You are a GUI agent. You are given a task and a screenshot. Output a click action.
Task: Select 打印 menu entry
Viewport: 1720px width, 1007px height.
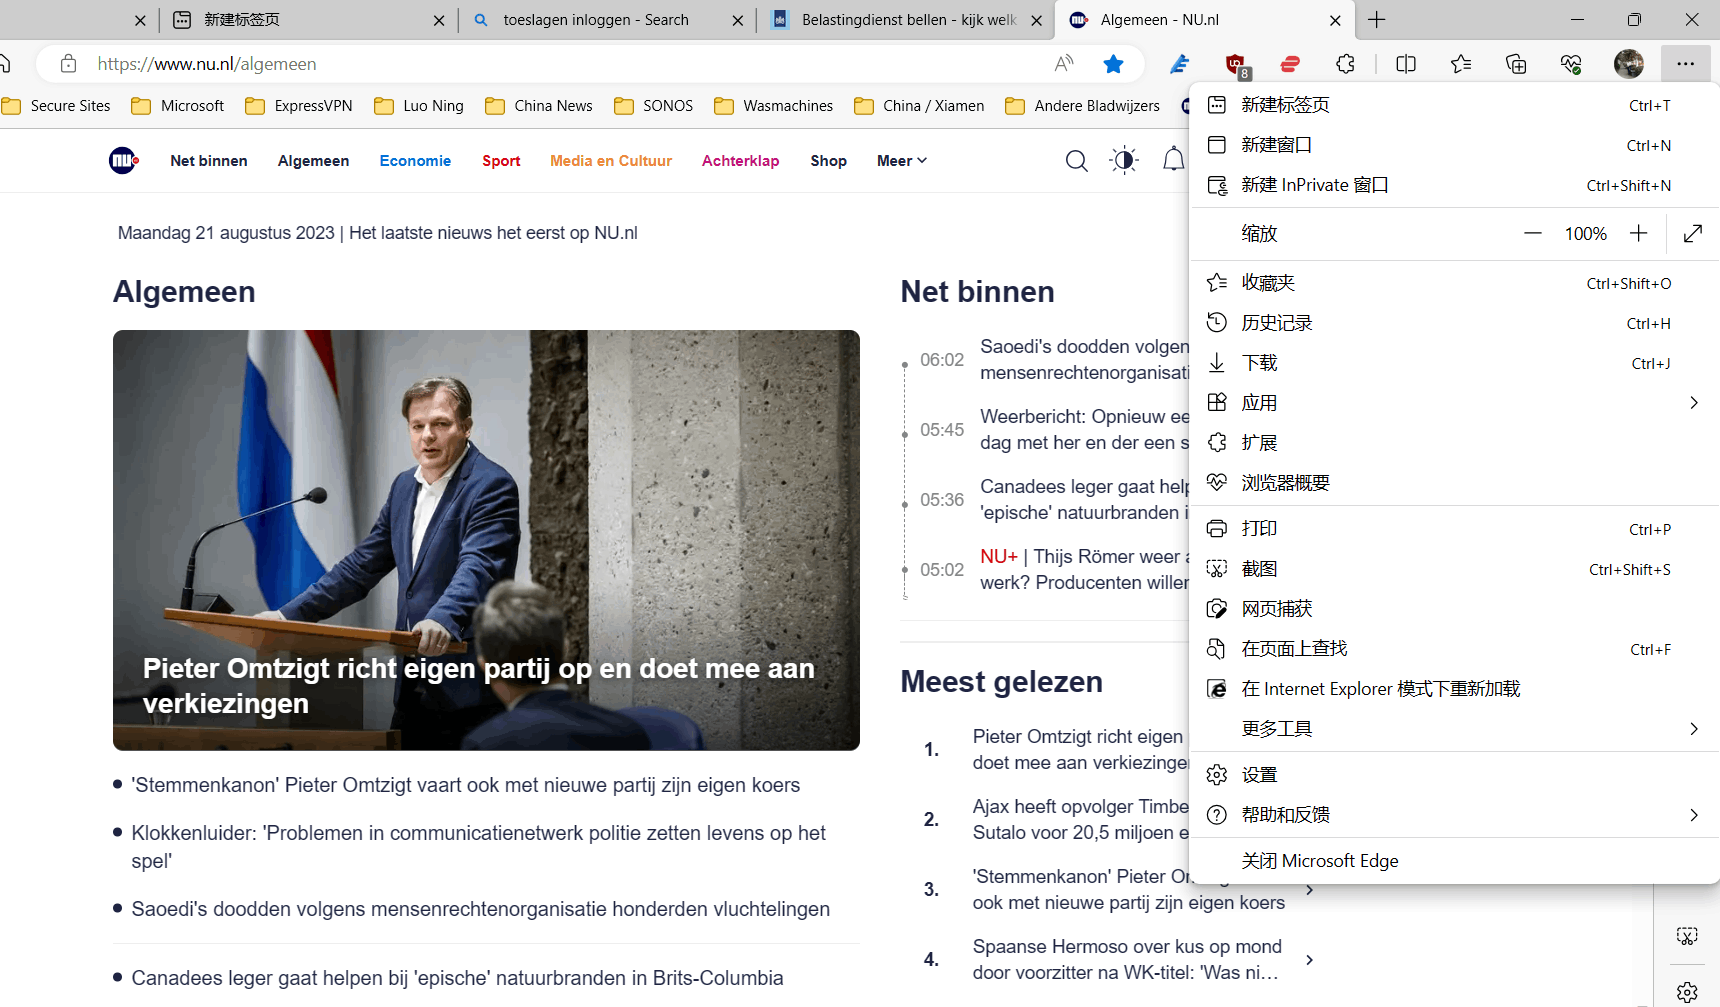click(1454, 529)
